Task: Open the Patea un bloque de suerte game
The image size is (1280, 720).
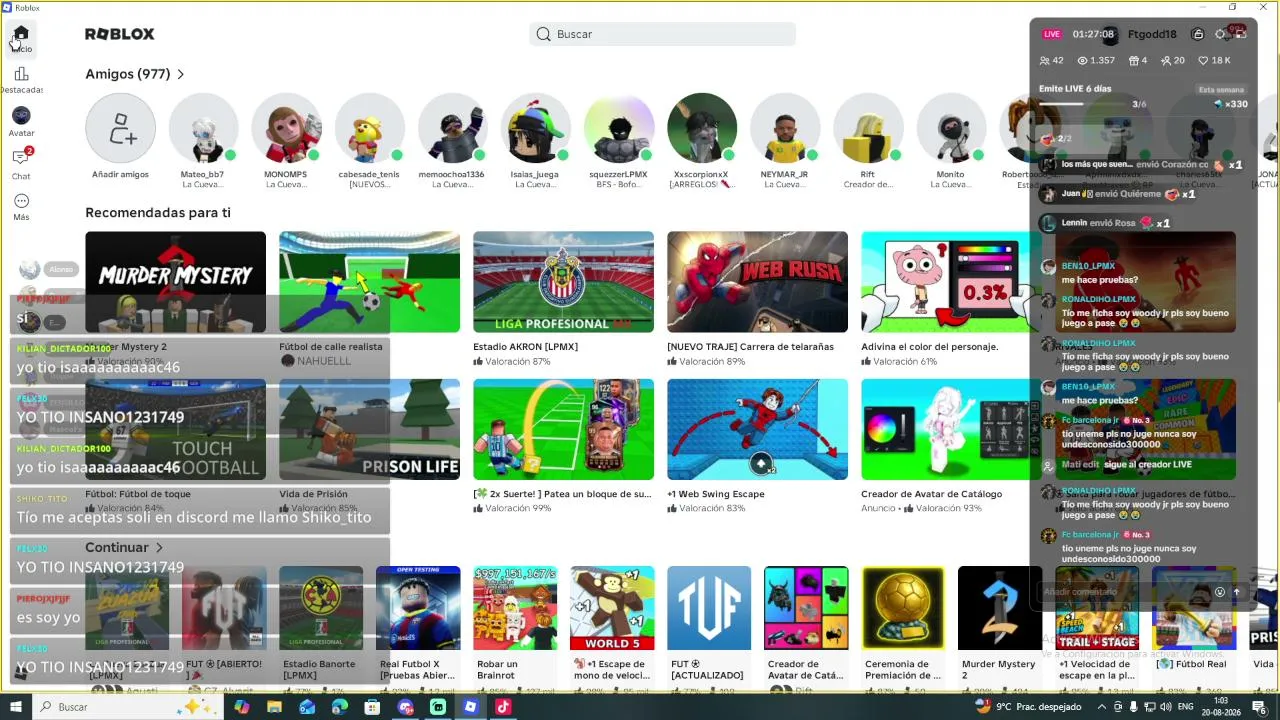Action: click(x=563, y=429)
